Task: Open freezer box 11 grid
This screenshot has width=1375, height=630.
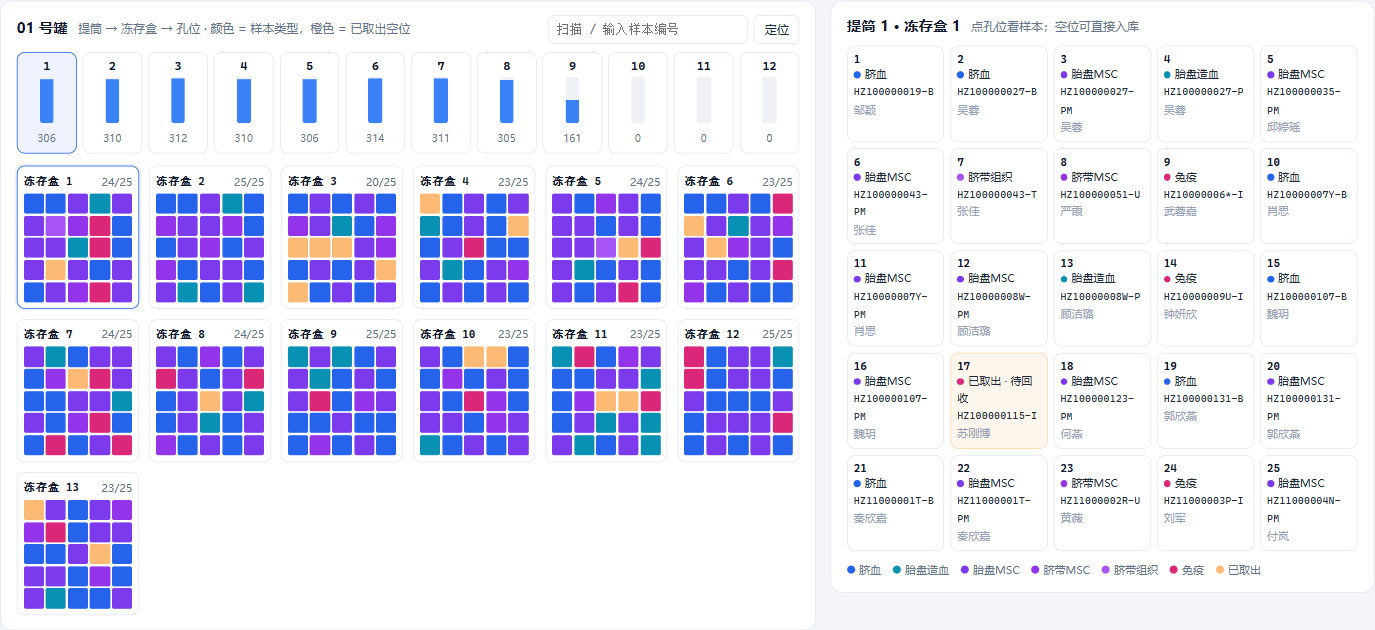Action: pyautogui.click(x=606, y=390)
